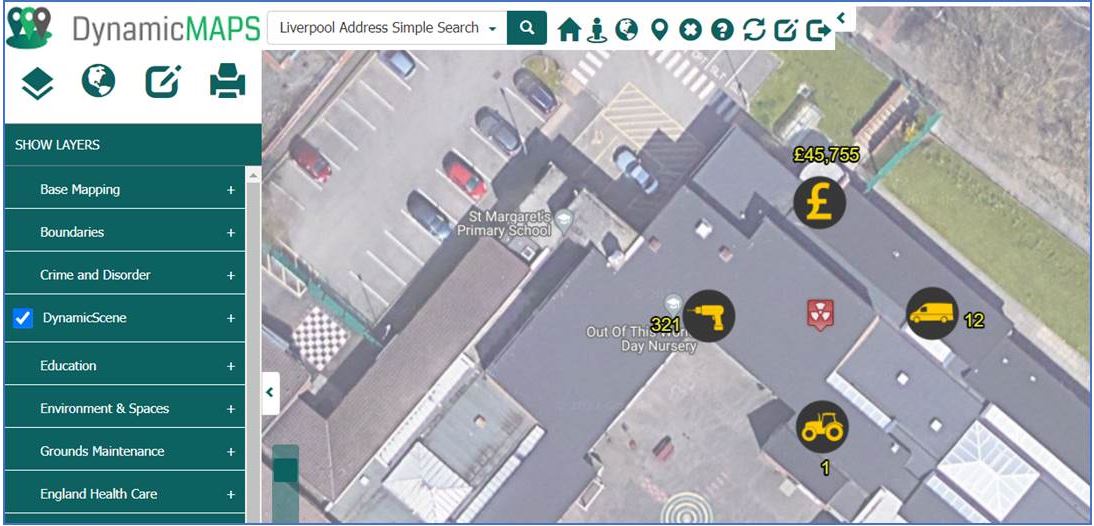Click the layer list scrollbar up arrow

click(253, 174)
